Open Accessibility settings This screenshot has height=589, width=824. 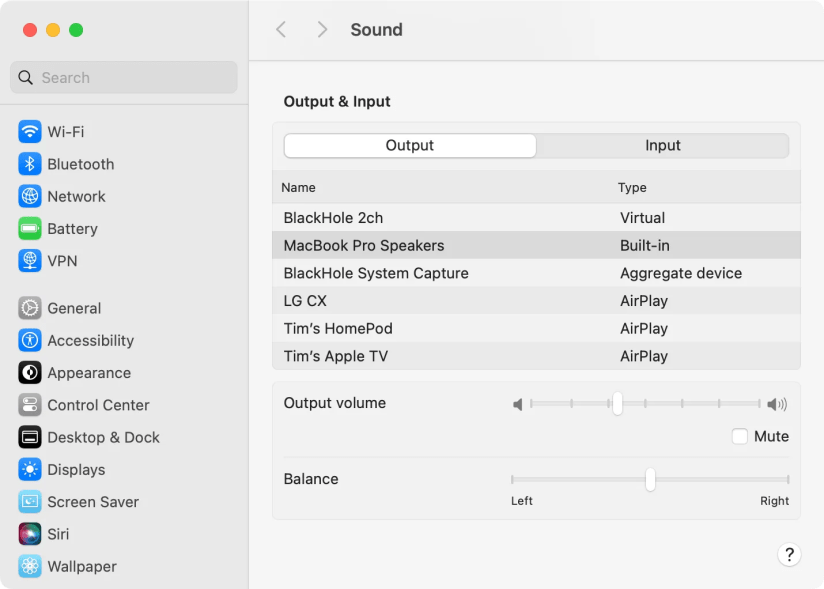[x=90, y=341]
